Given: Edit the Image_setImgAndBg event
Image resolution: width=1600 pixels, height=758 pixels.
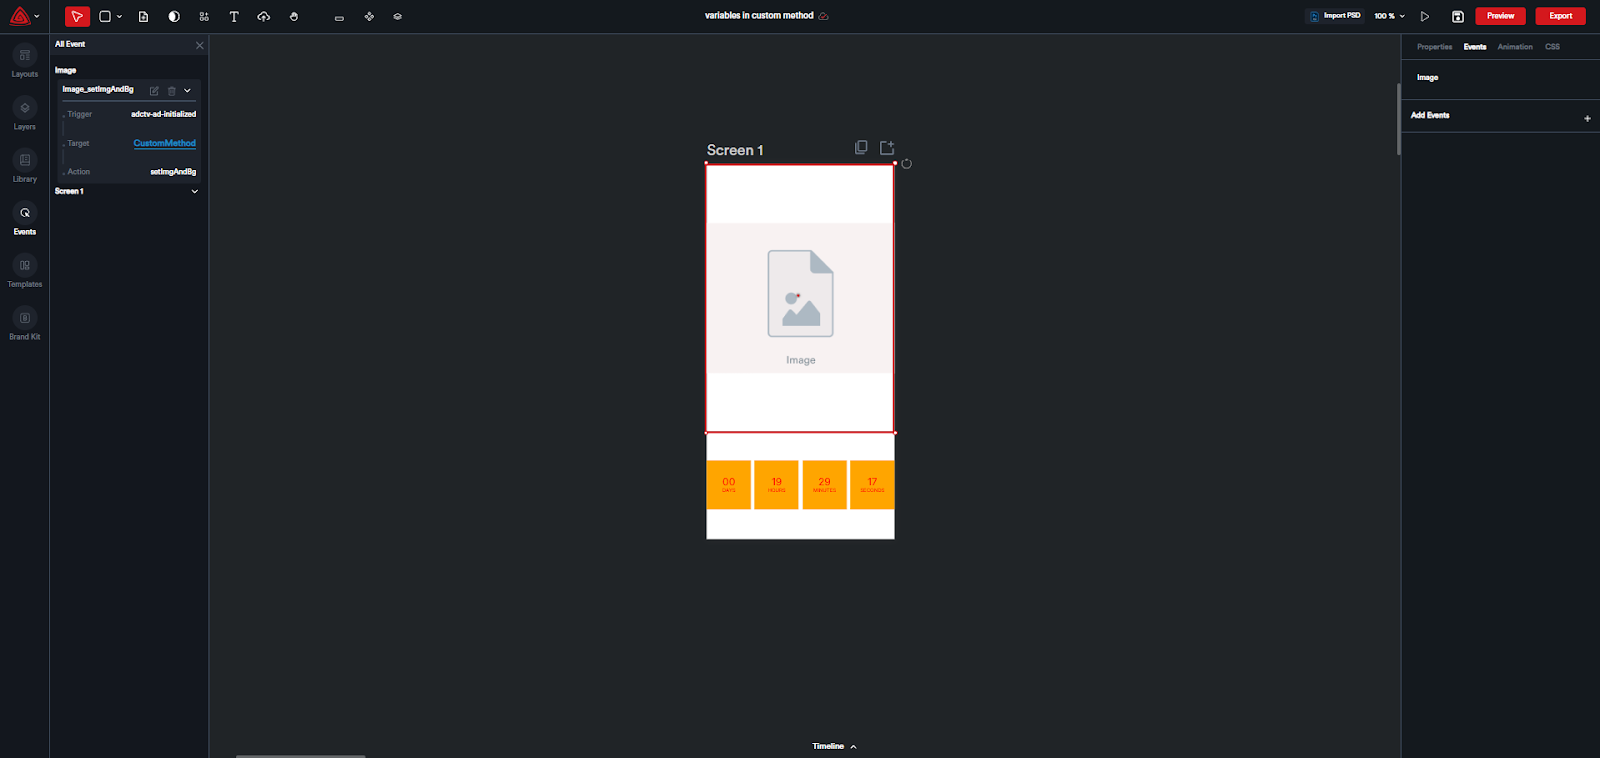Looking at the screenshot, I should pos(154,91).
